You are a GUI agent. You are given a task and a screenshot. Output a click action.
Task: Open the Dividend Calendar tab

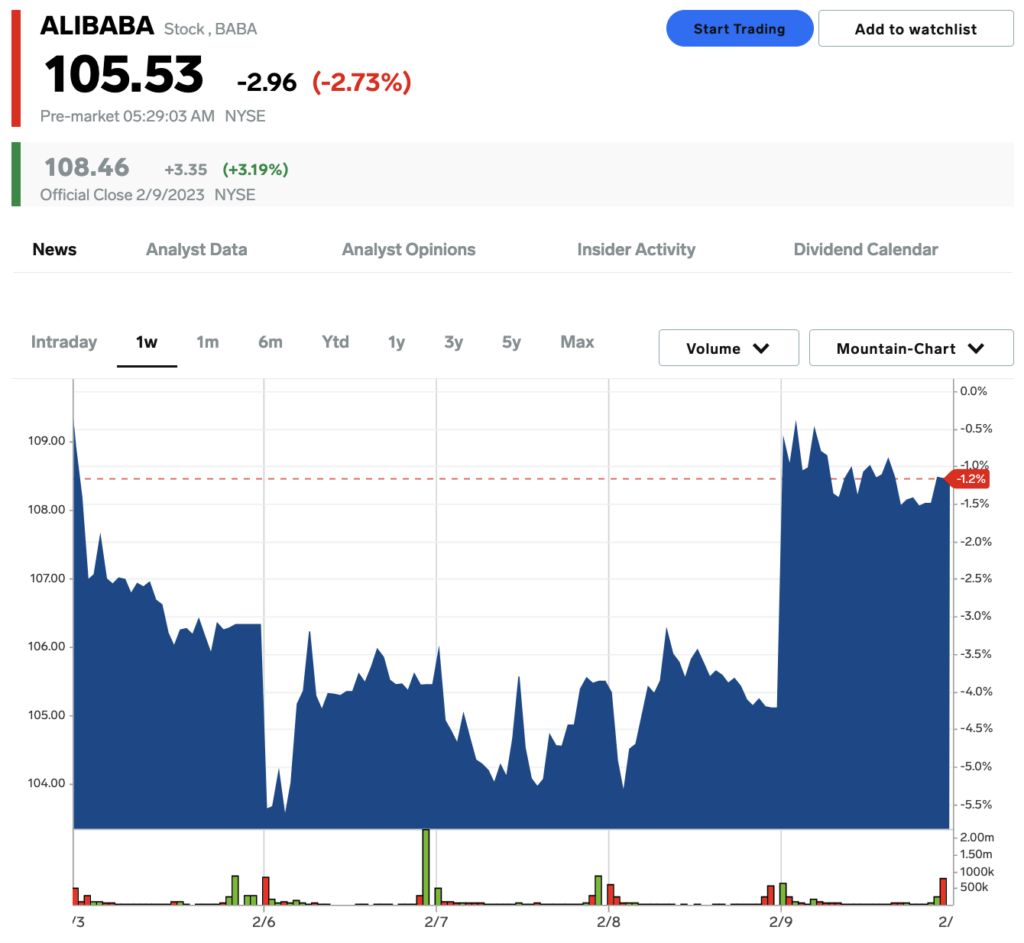click(865, 249)
